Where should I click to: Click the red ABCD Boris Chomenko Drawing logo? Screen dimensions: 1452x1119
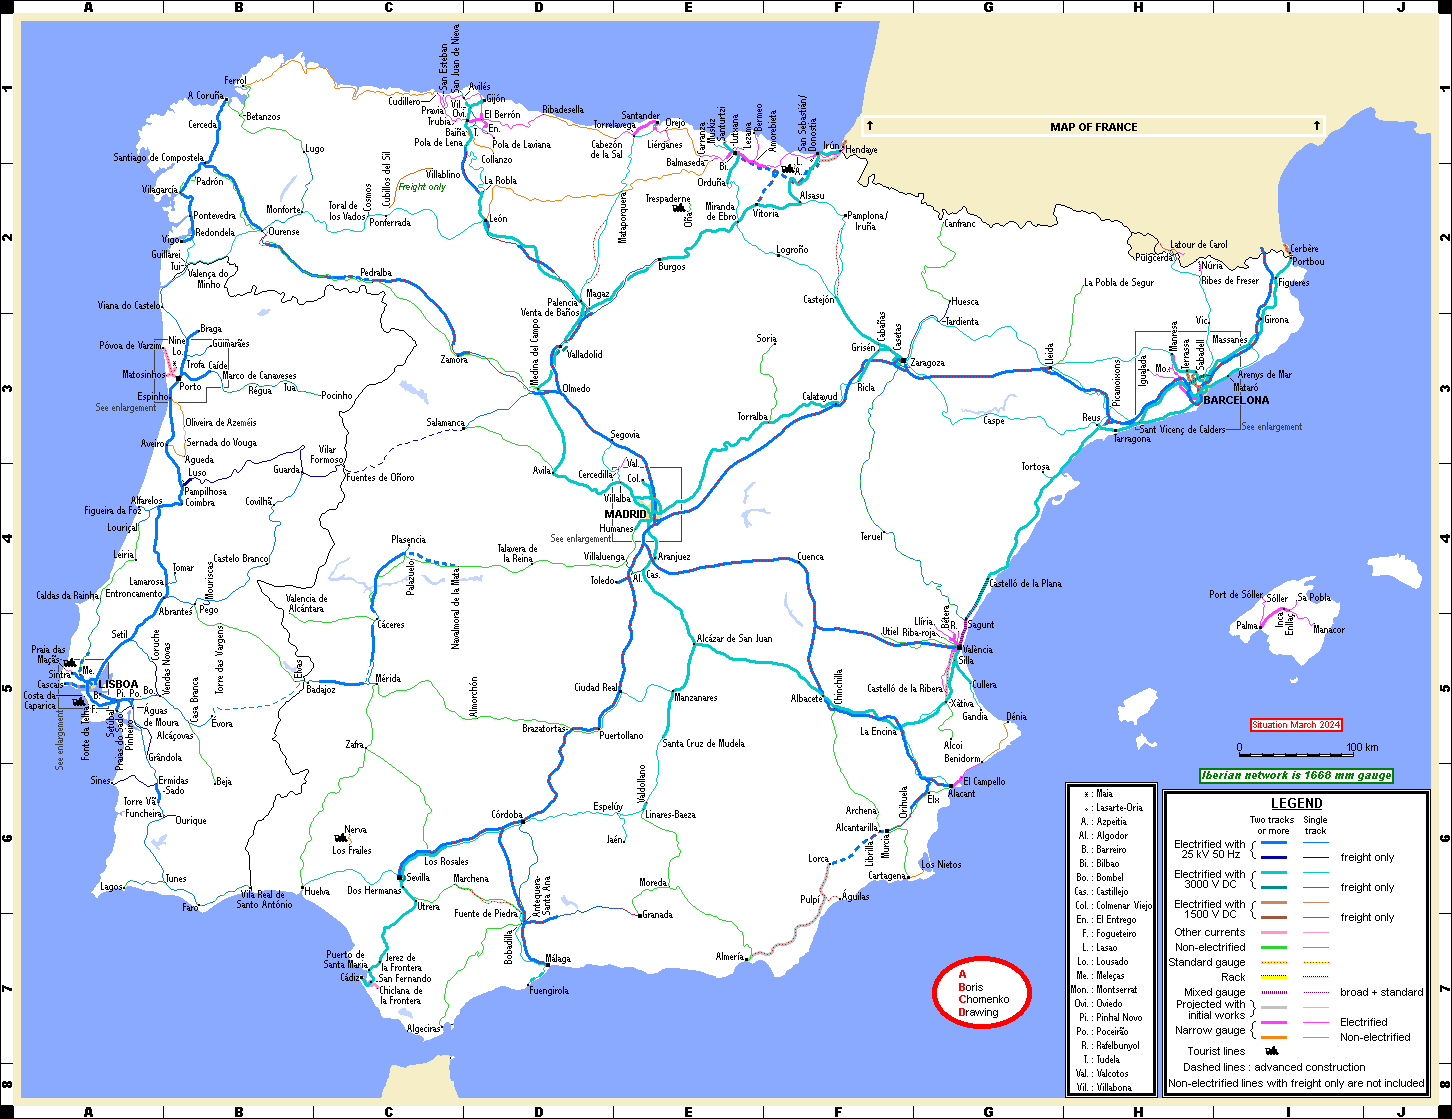[x=981, y=992]
